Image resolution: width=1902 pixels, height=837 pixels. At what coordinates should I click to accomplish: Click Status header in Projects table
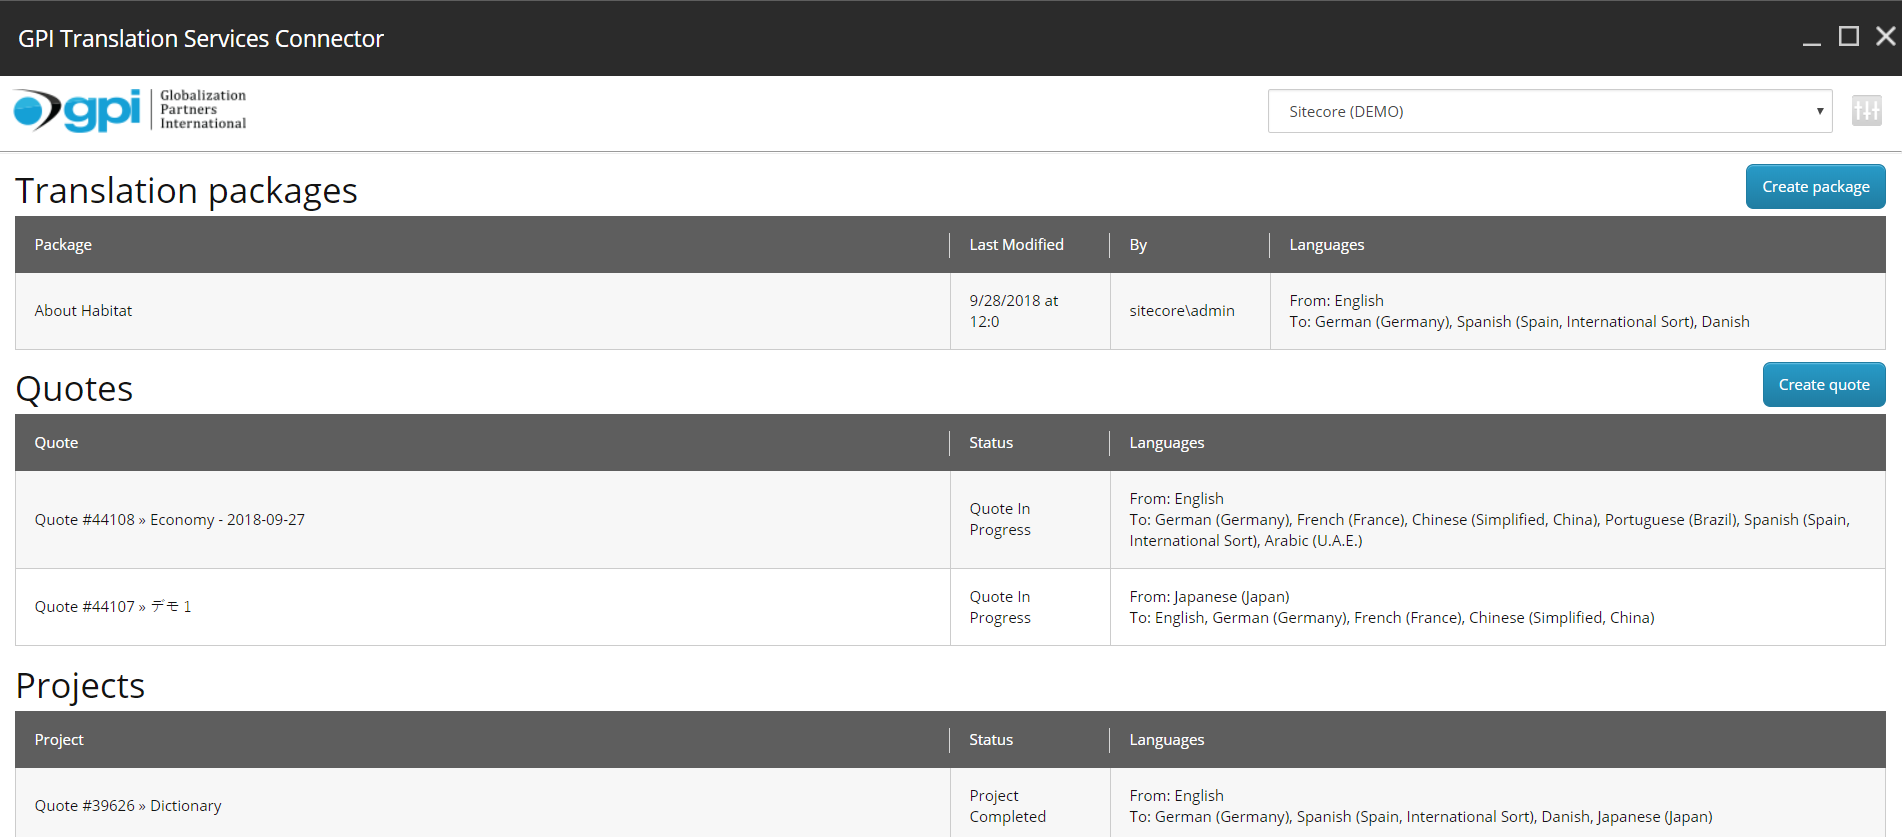pyautogui.click(x=991, y=740)
